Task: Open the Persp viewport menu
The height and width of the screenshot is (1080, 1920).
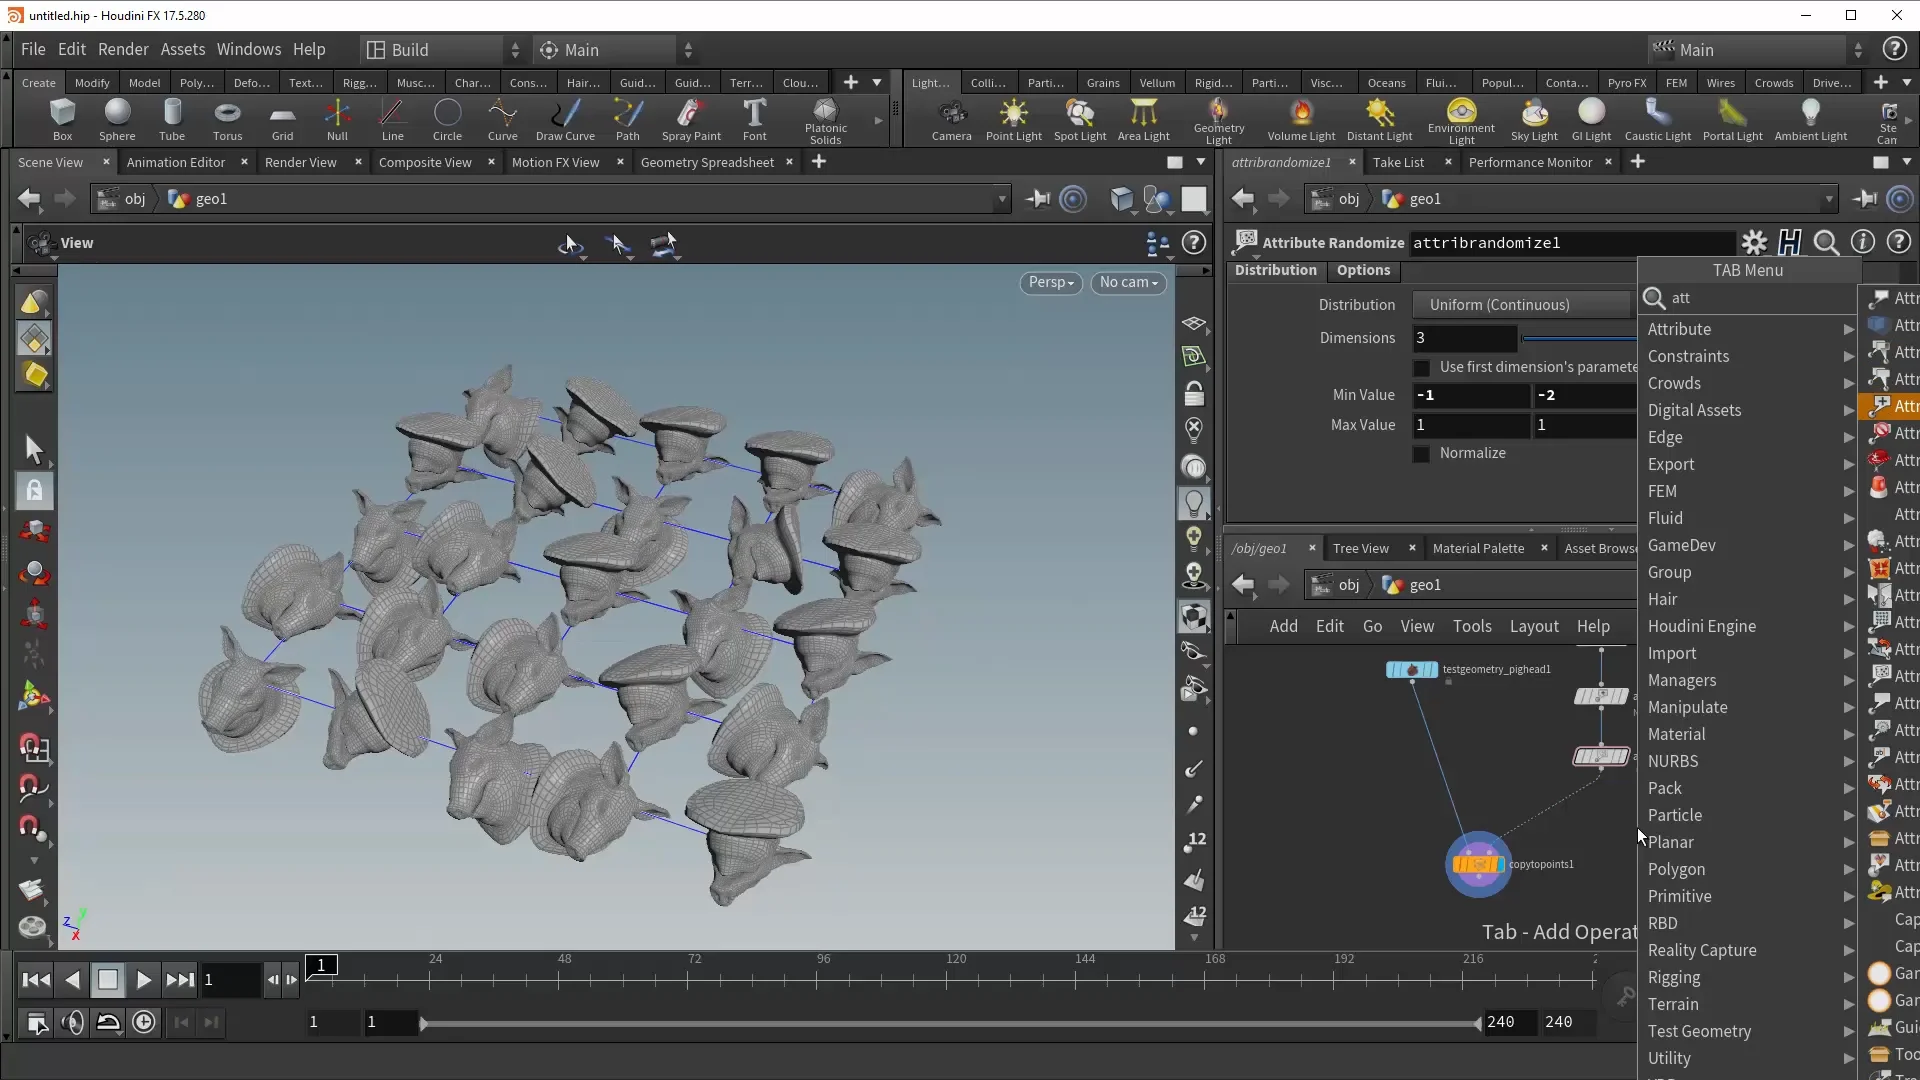Action: point(1050,283)
